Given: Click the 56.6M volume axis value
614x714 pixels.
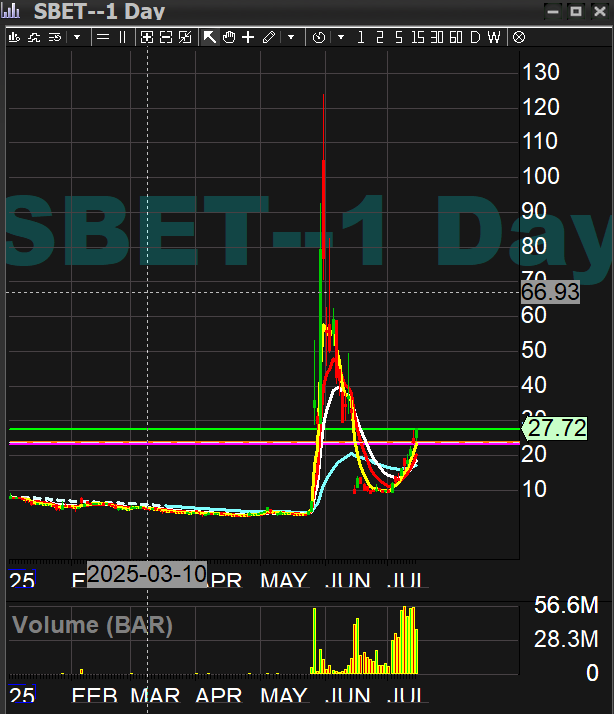Looking at the screenshot, I should click(566, 605).
